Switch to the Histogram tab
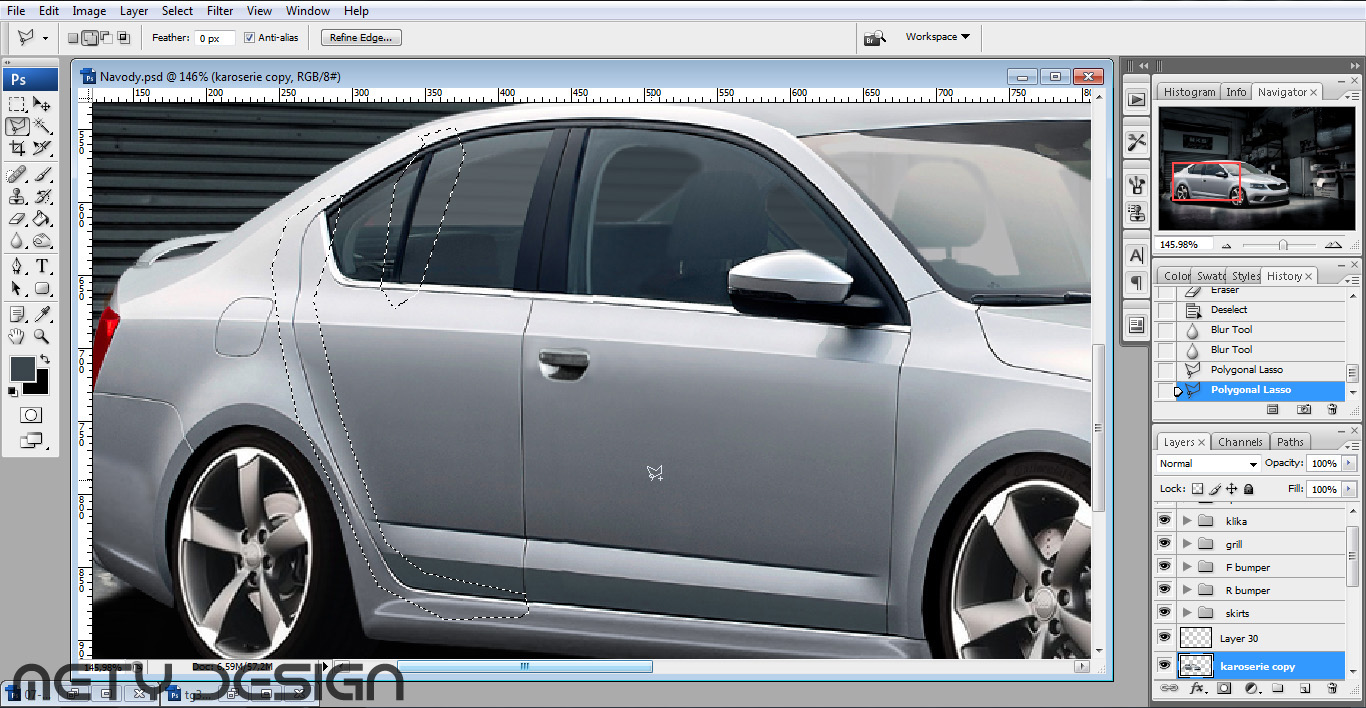 click(x=1189, y=92)
